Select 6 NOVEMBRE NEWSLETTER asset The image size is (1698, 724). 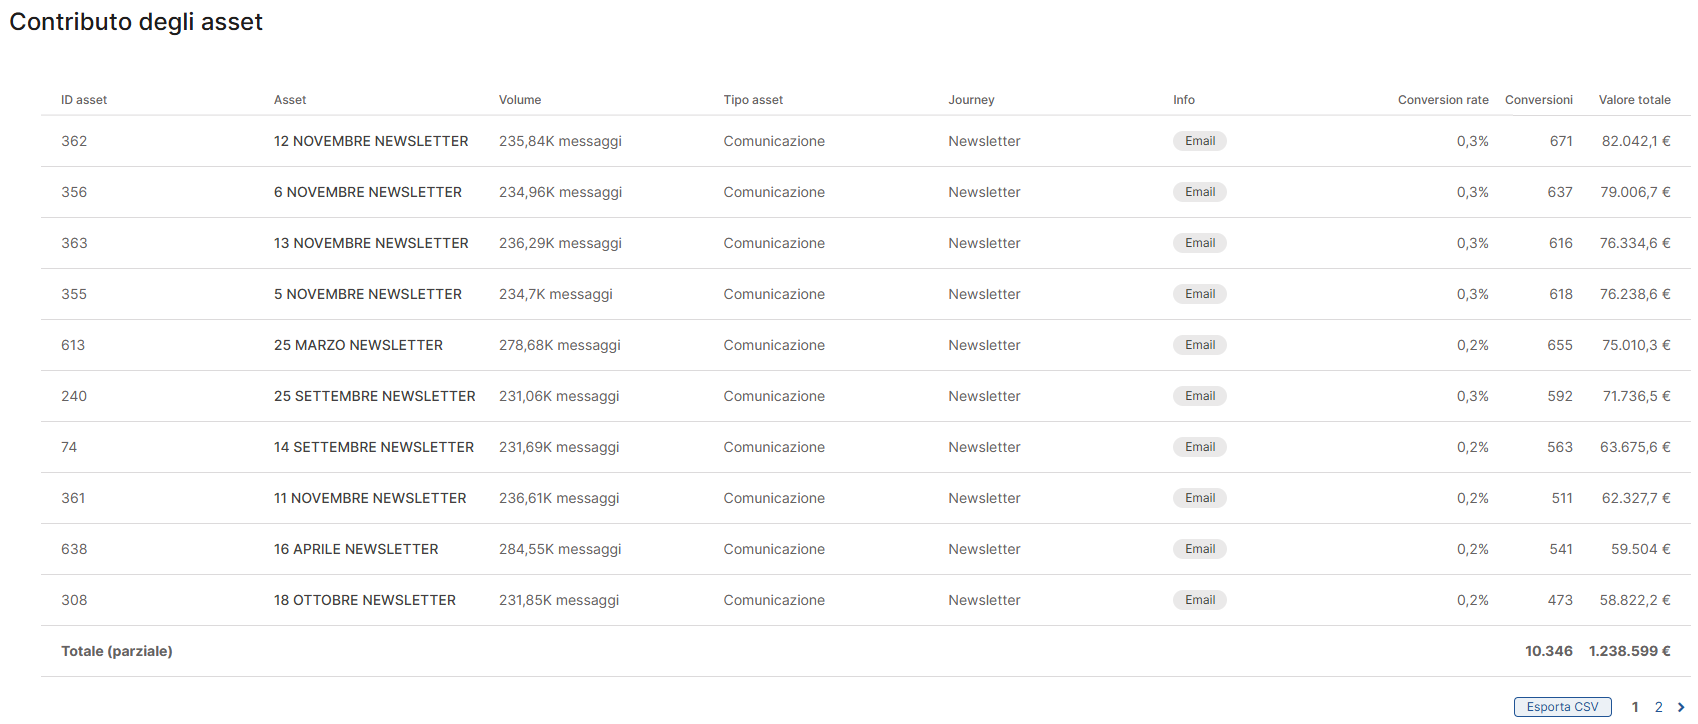pyautogui.click(x=368, y=192)
